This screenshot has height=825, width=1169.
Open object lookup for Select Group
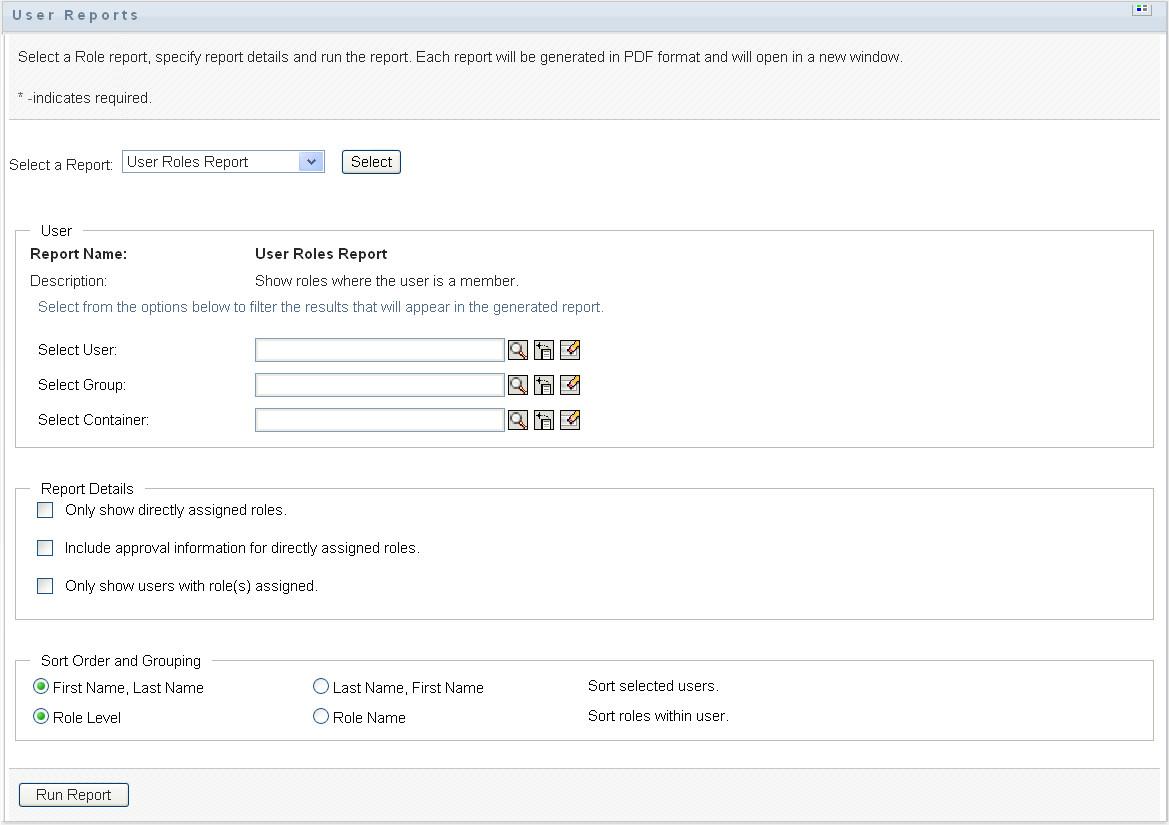pyautogui.click(x=518, y=385)
